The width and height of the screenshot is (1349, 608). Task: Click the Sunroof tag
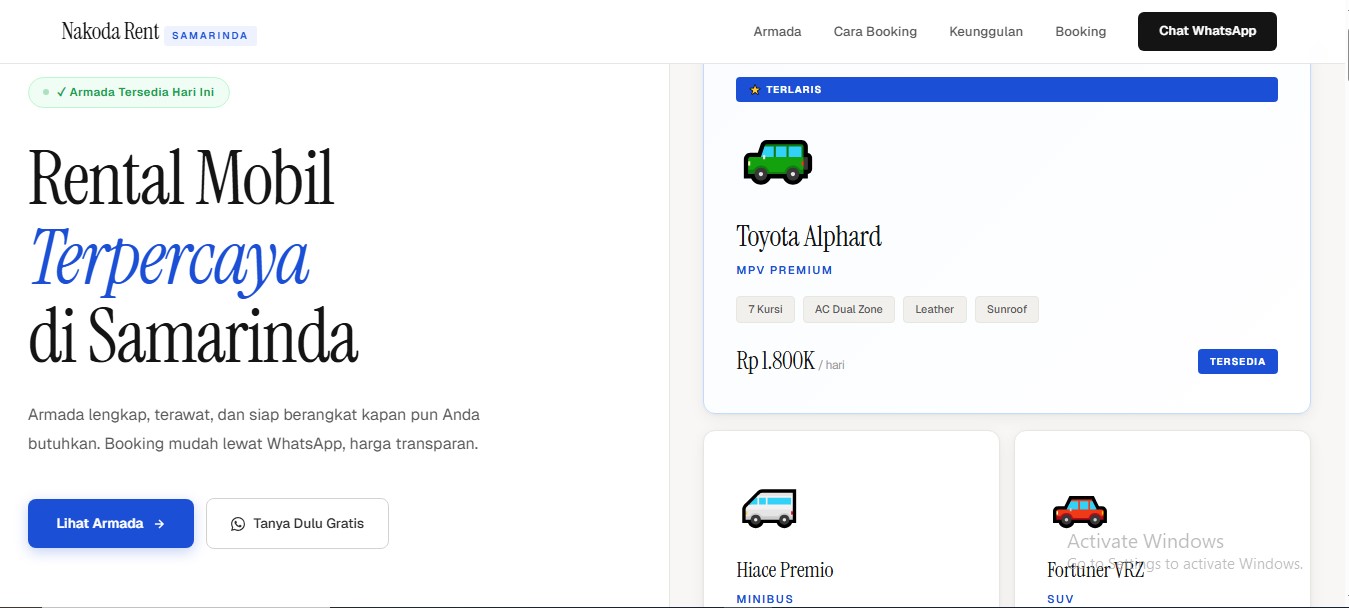pos(1007,309)
